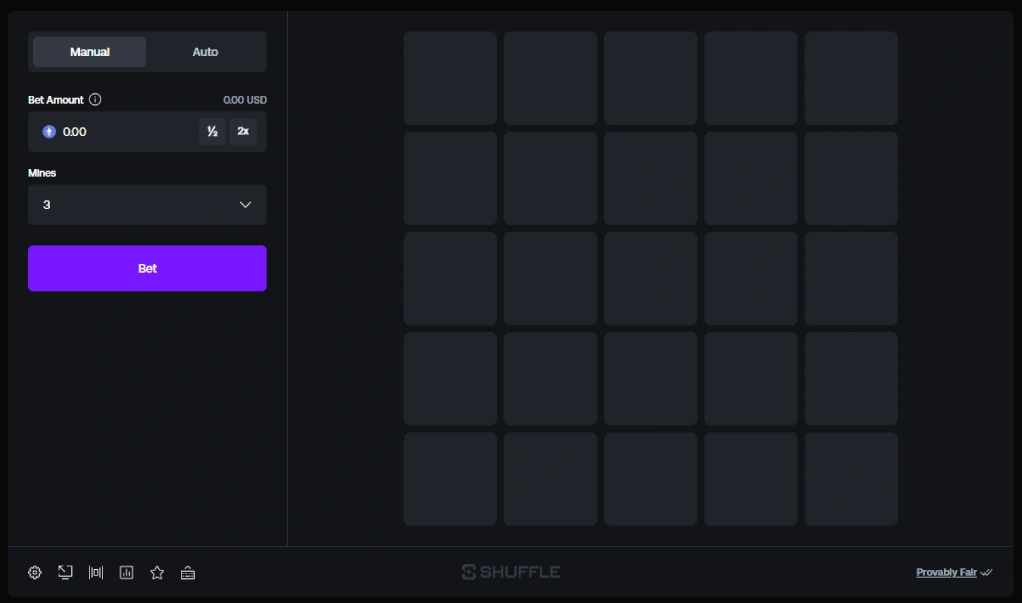Open the live stats bars icon

[96, 572]
